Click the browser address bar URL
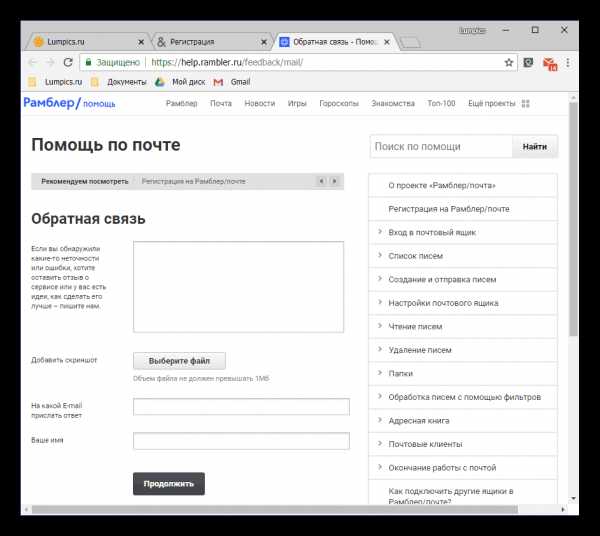This screenshot has height=536, width=600. click(227, 62)
